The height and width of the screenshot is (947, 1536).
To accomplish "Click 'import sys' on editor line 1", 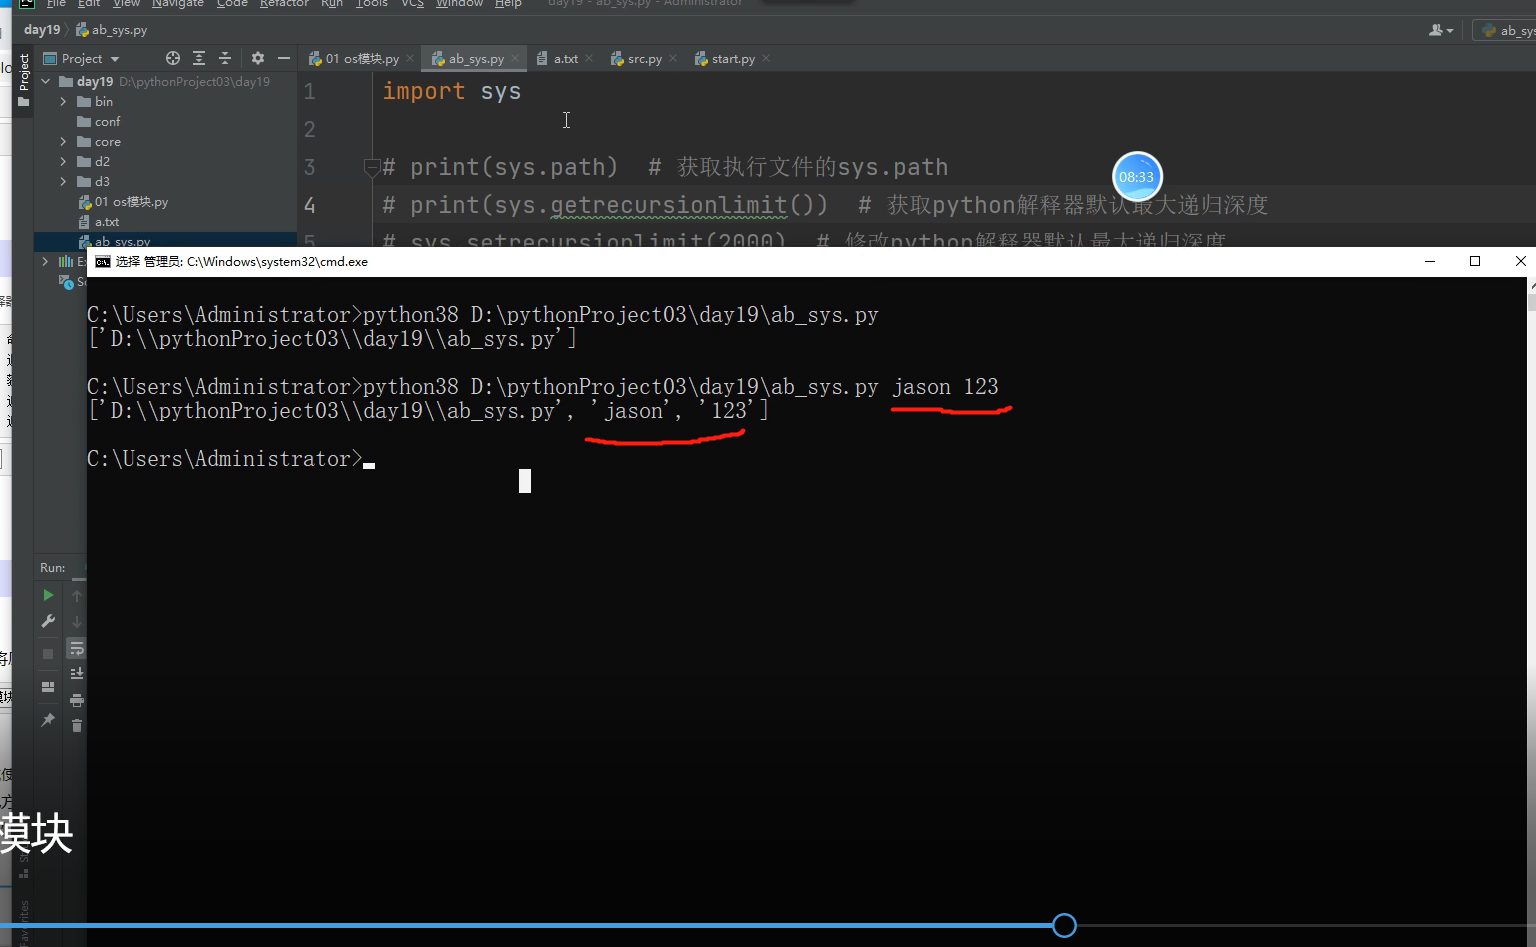I will tap(452, 91).
